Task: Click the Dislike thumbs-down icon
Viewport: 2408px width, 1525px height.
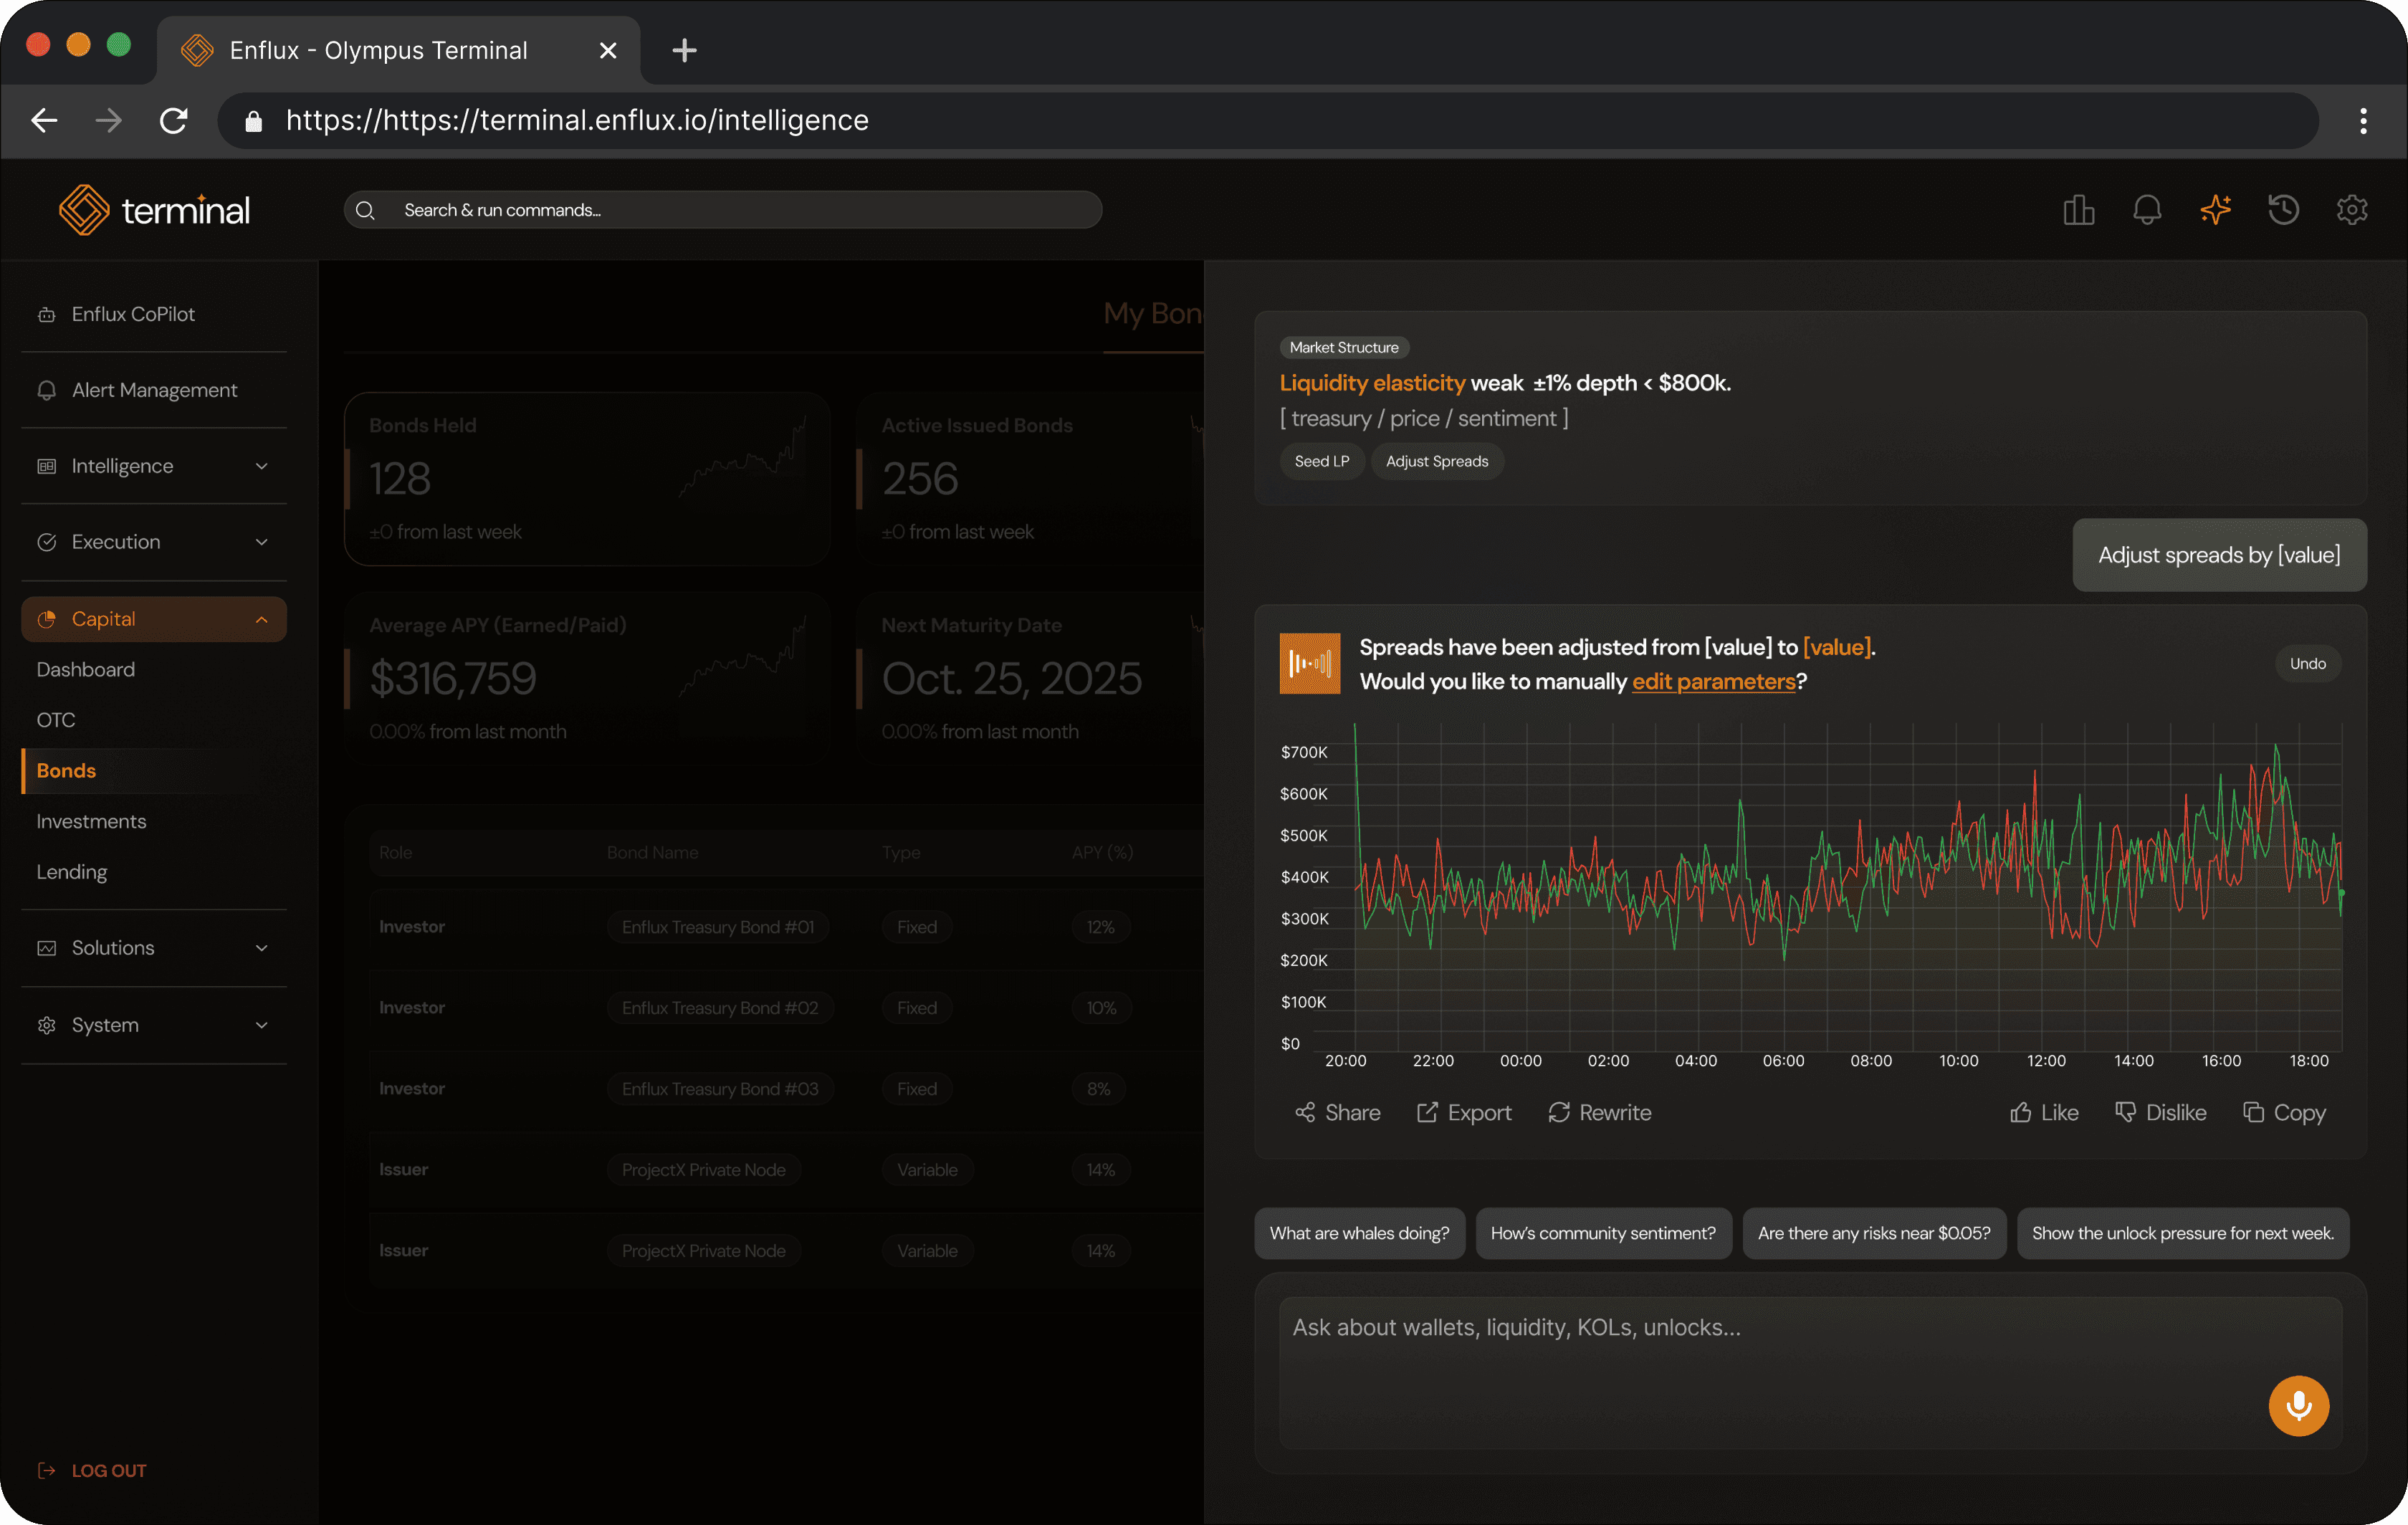Action: tap(2125, 1112)
